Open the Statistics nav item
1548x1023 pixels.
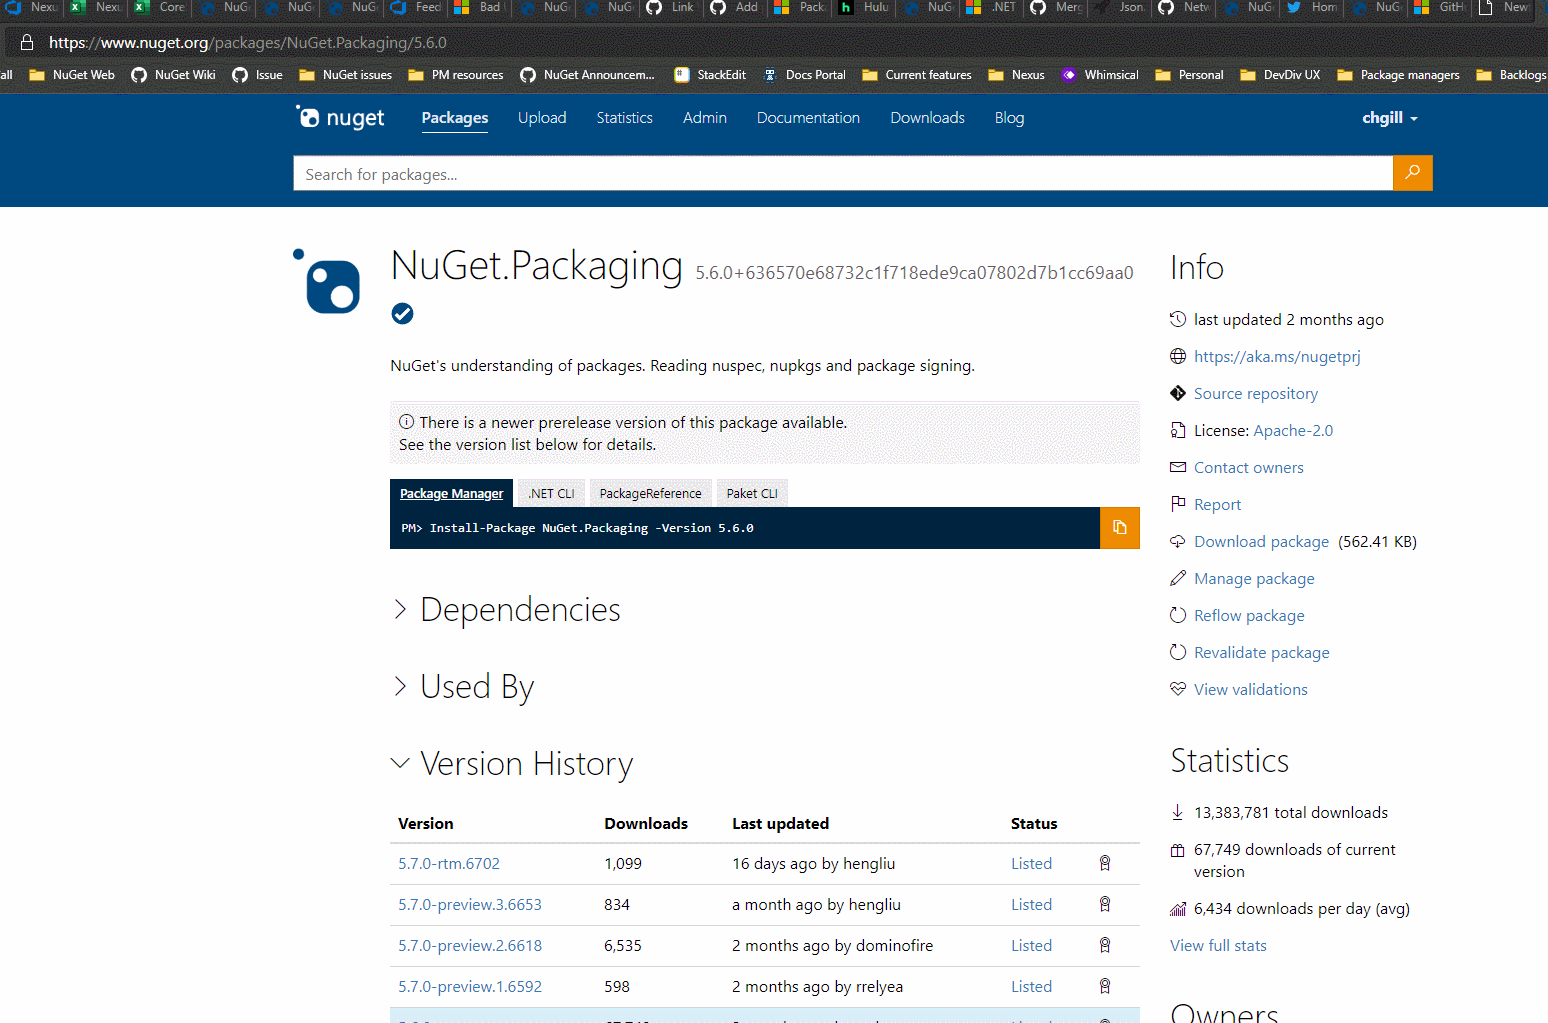tap(625, 118)
